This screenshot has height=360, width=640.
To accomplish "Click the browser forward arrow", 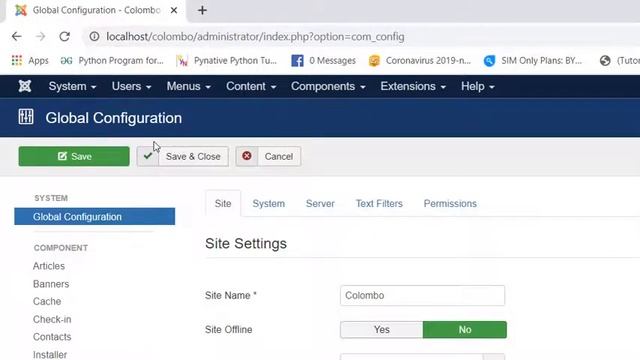I will 40,36.
